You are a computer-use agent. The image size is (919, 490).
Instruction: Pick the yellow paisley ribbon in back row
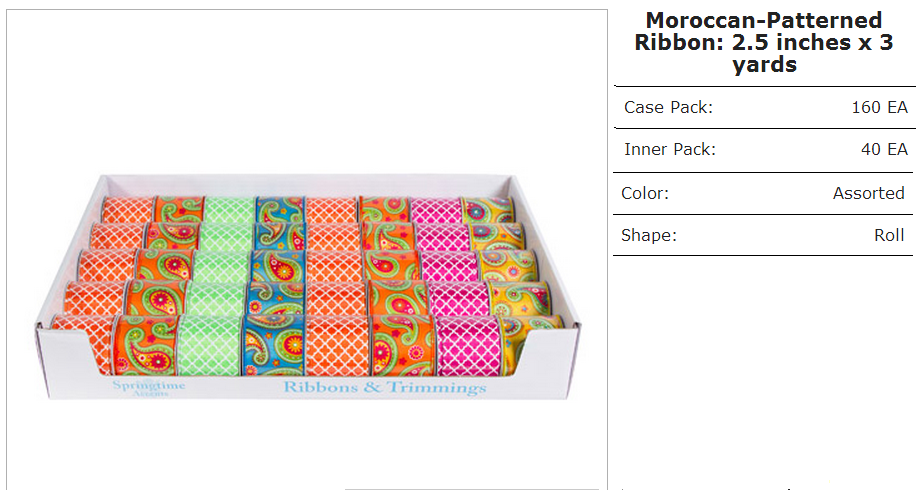click(x=488, y=210)
